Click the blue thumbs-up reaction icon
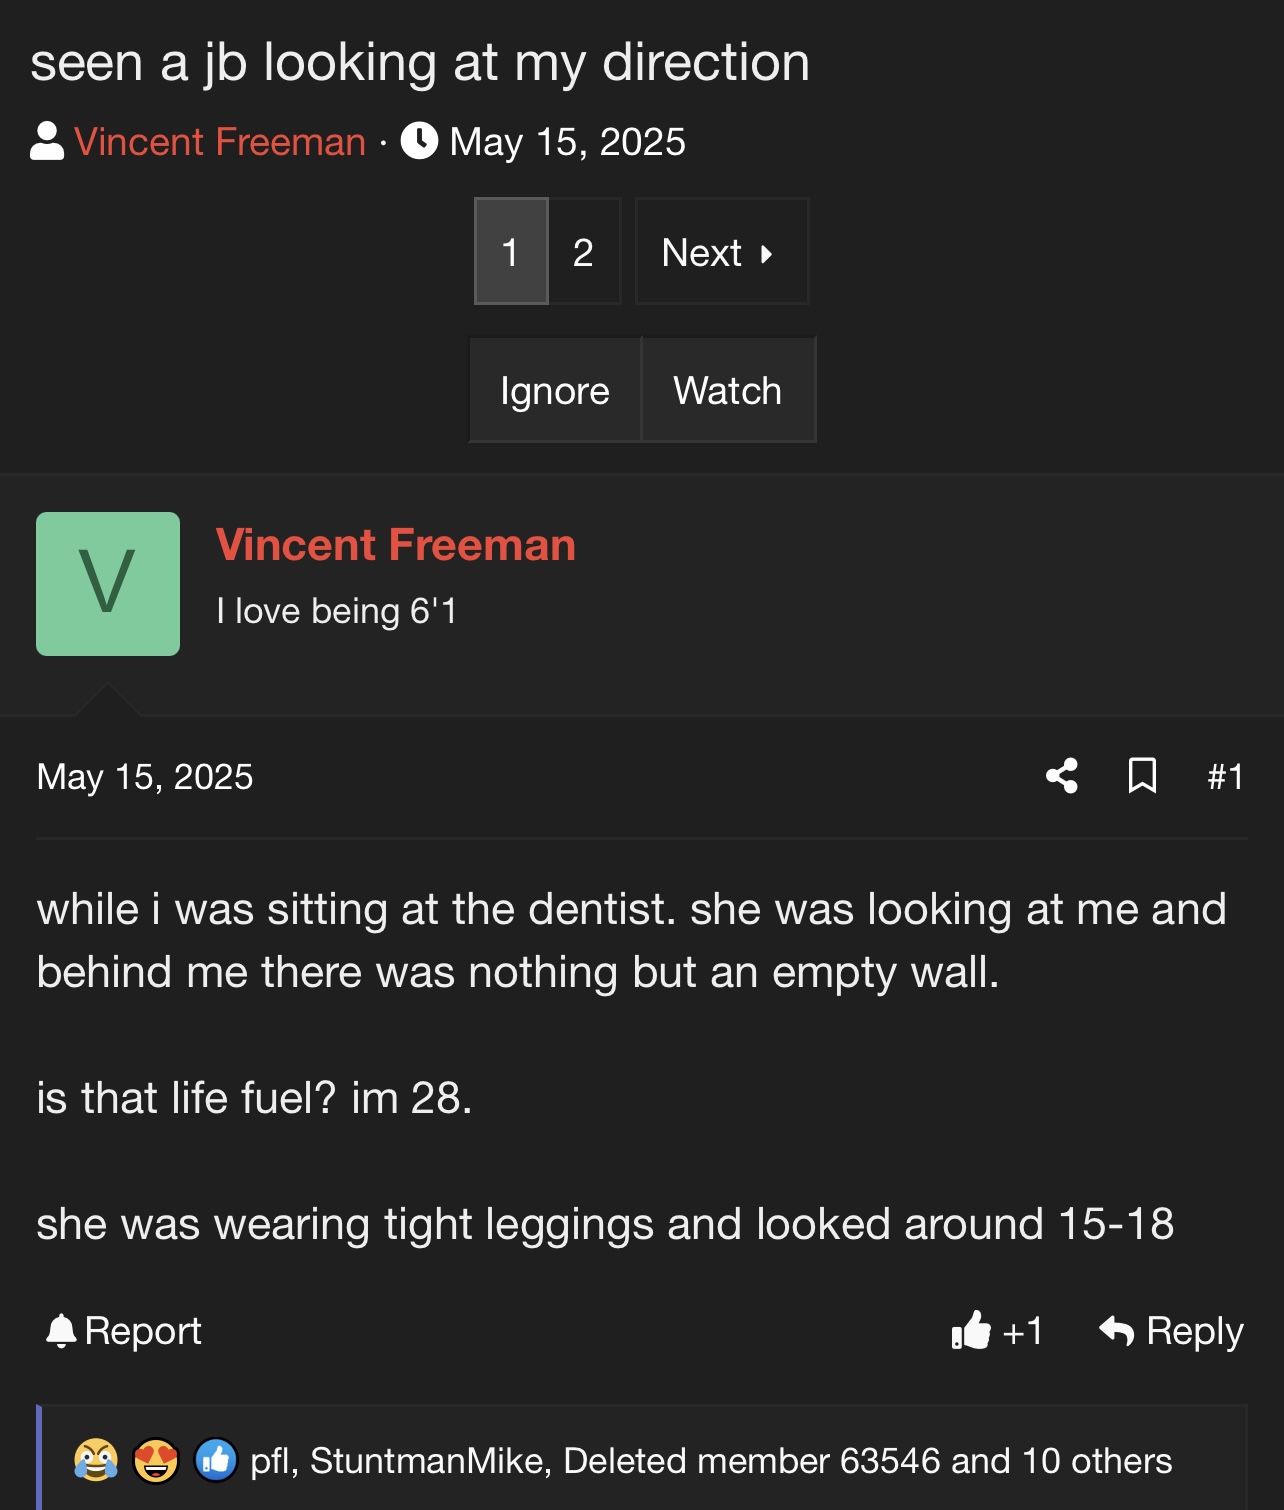 tap(216, 1461)
